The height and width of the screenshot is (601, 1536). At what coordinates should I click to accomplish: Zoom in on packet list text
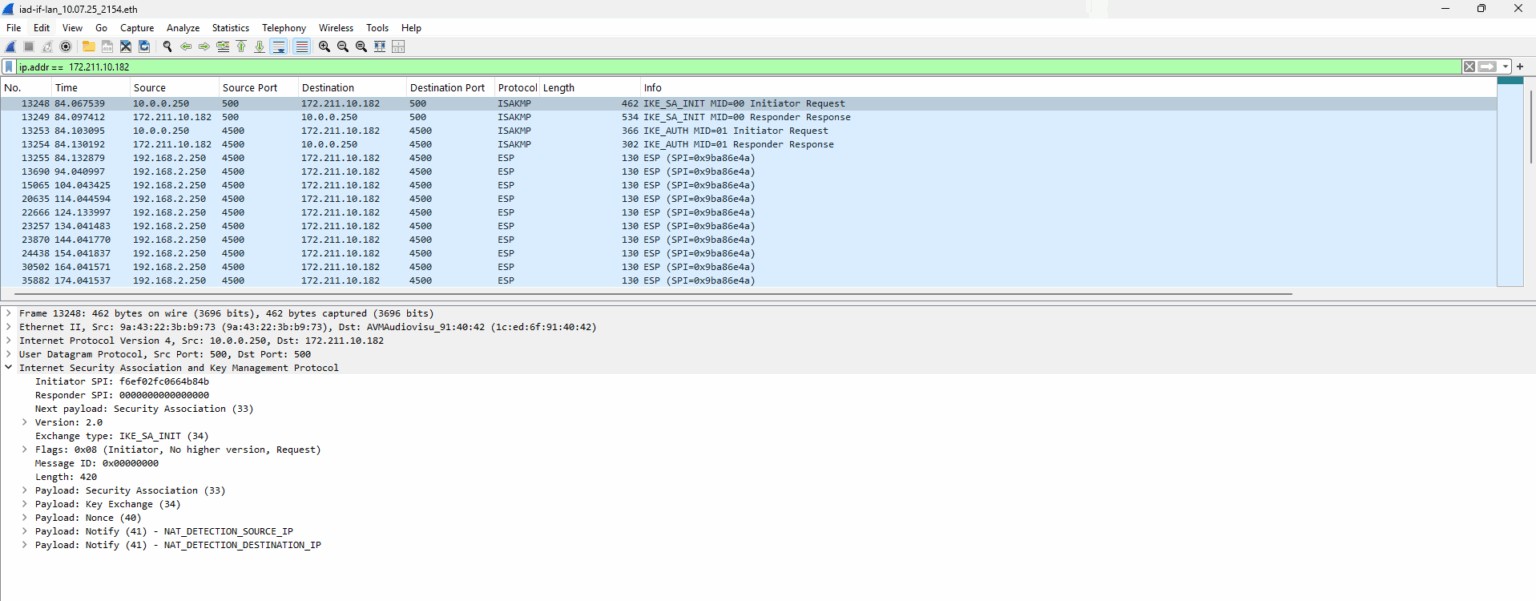(x=325, y=46)
